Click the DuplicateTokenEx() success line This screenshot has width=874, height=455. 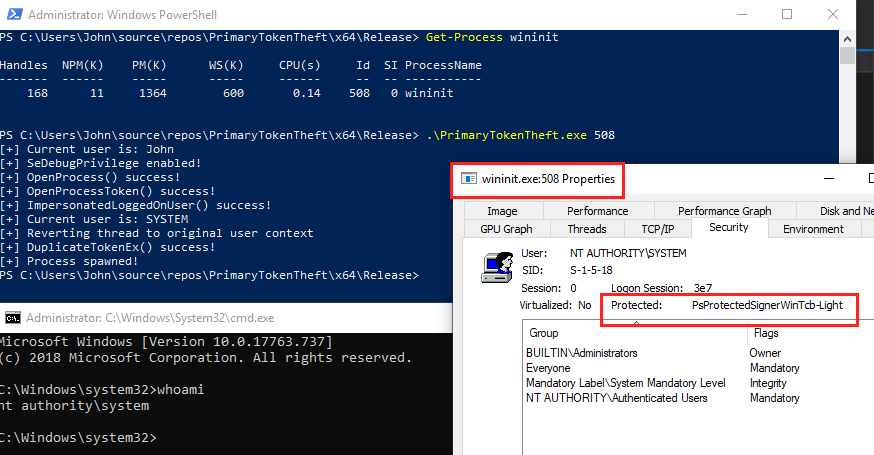pos(108,247)
